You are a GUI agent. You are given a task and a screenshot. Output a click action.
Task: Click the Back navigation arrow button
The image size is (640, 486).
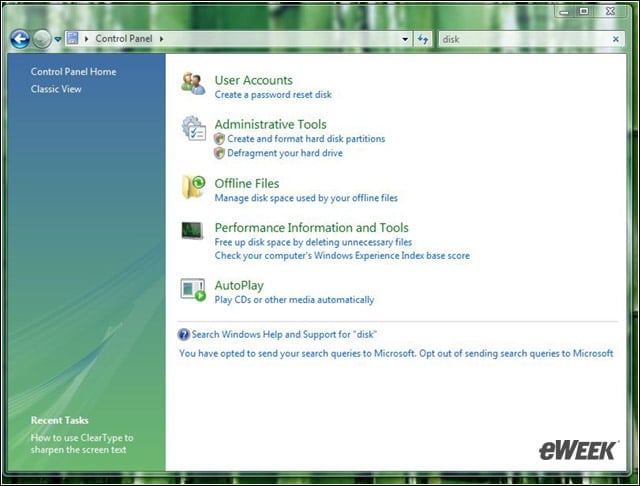point(20,39)
